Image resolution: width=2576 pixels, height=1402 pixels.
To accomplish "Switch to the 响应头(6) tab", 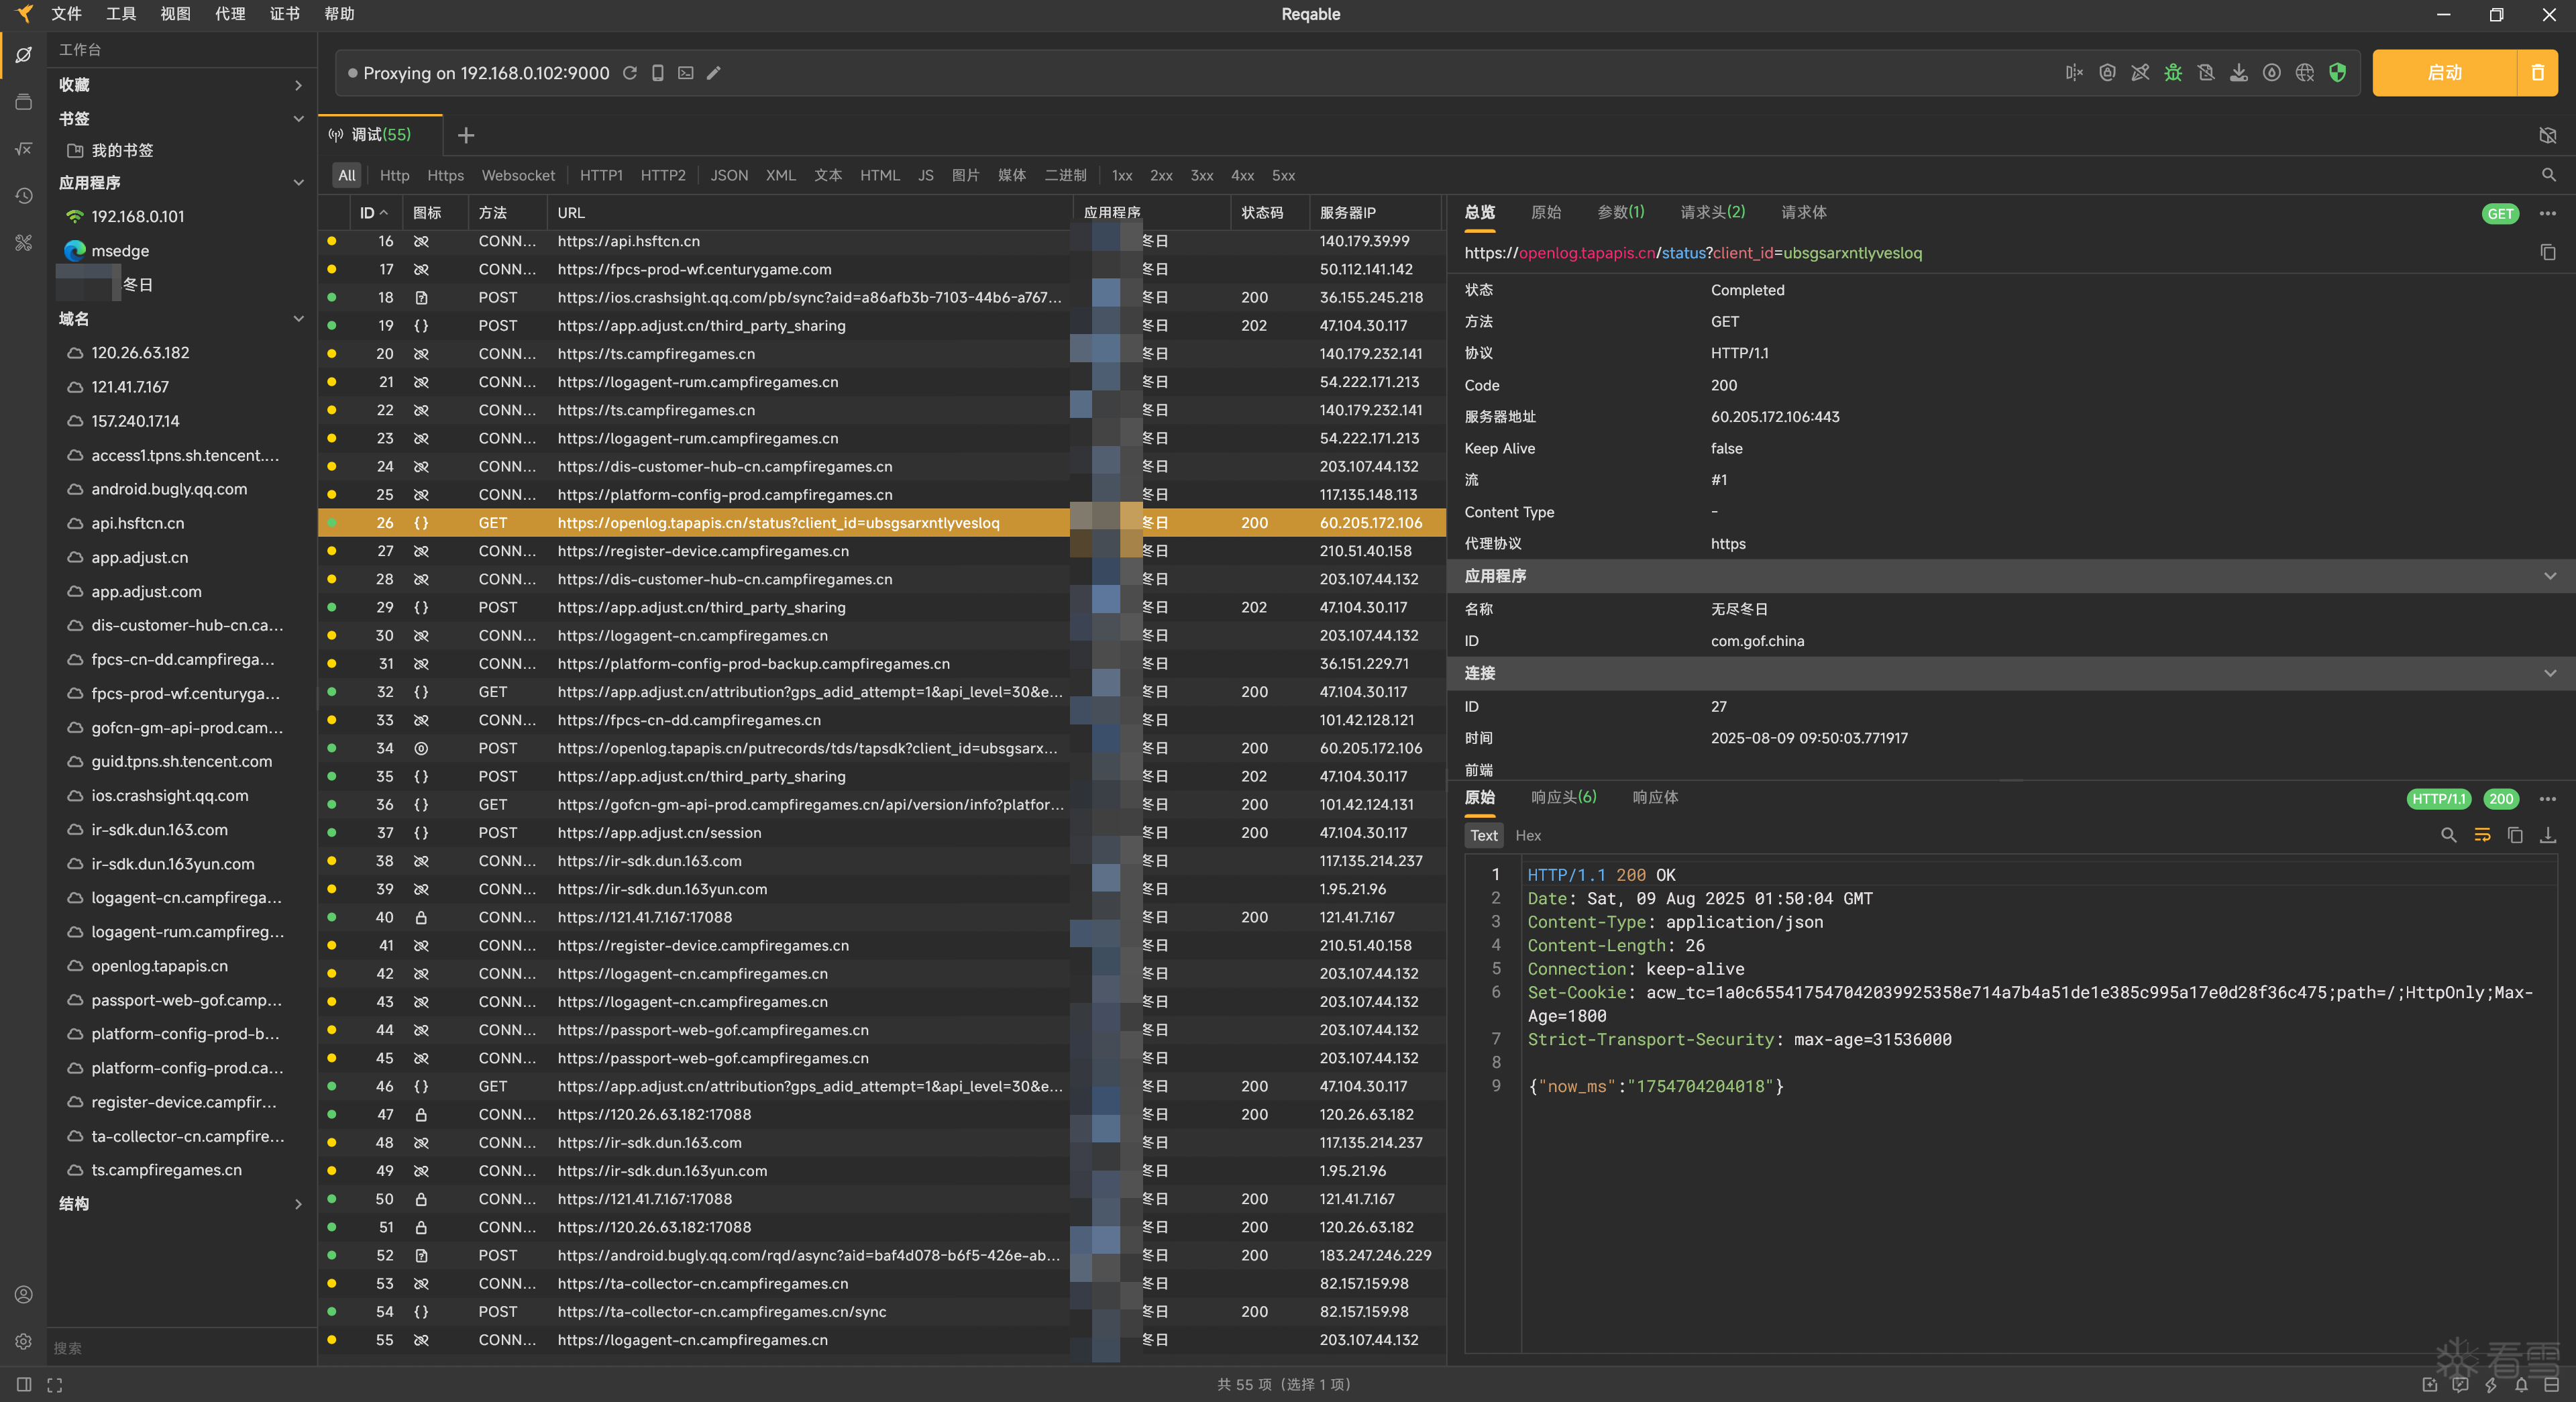I will (1563, 797).
